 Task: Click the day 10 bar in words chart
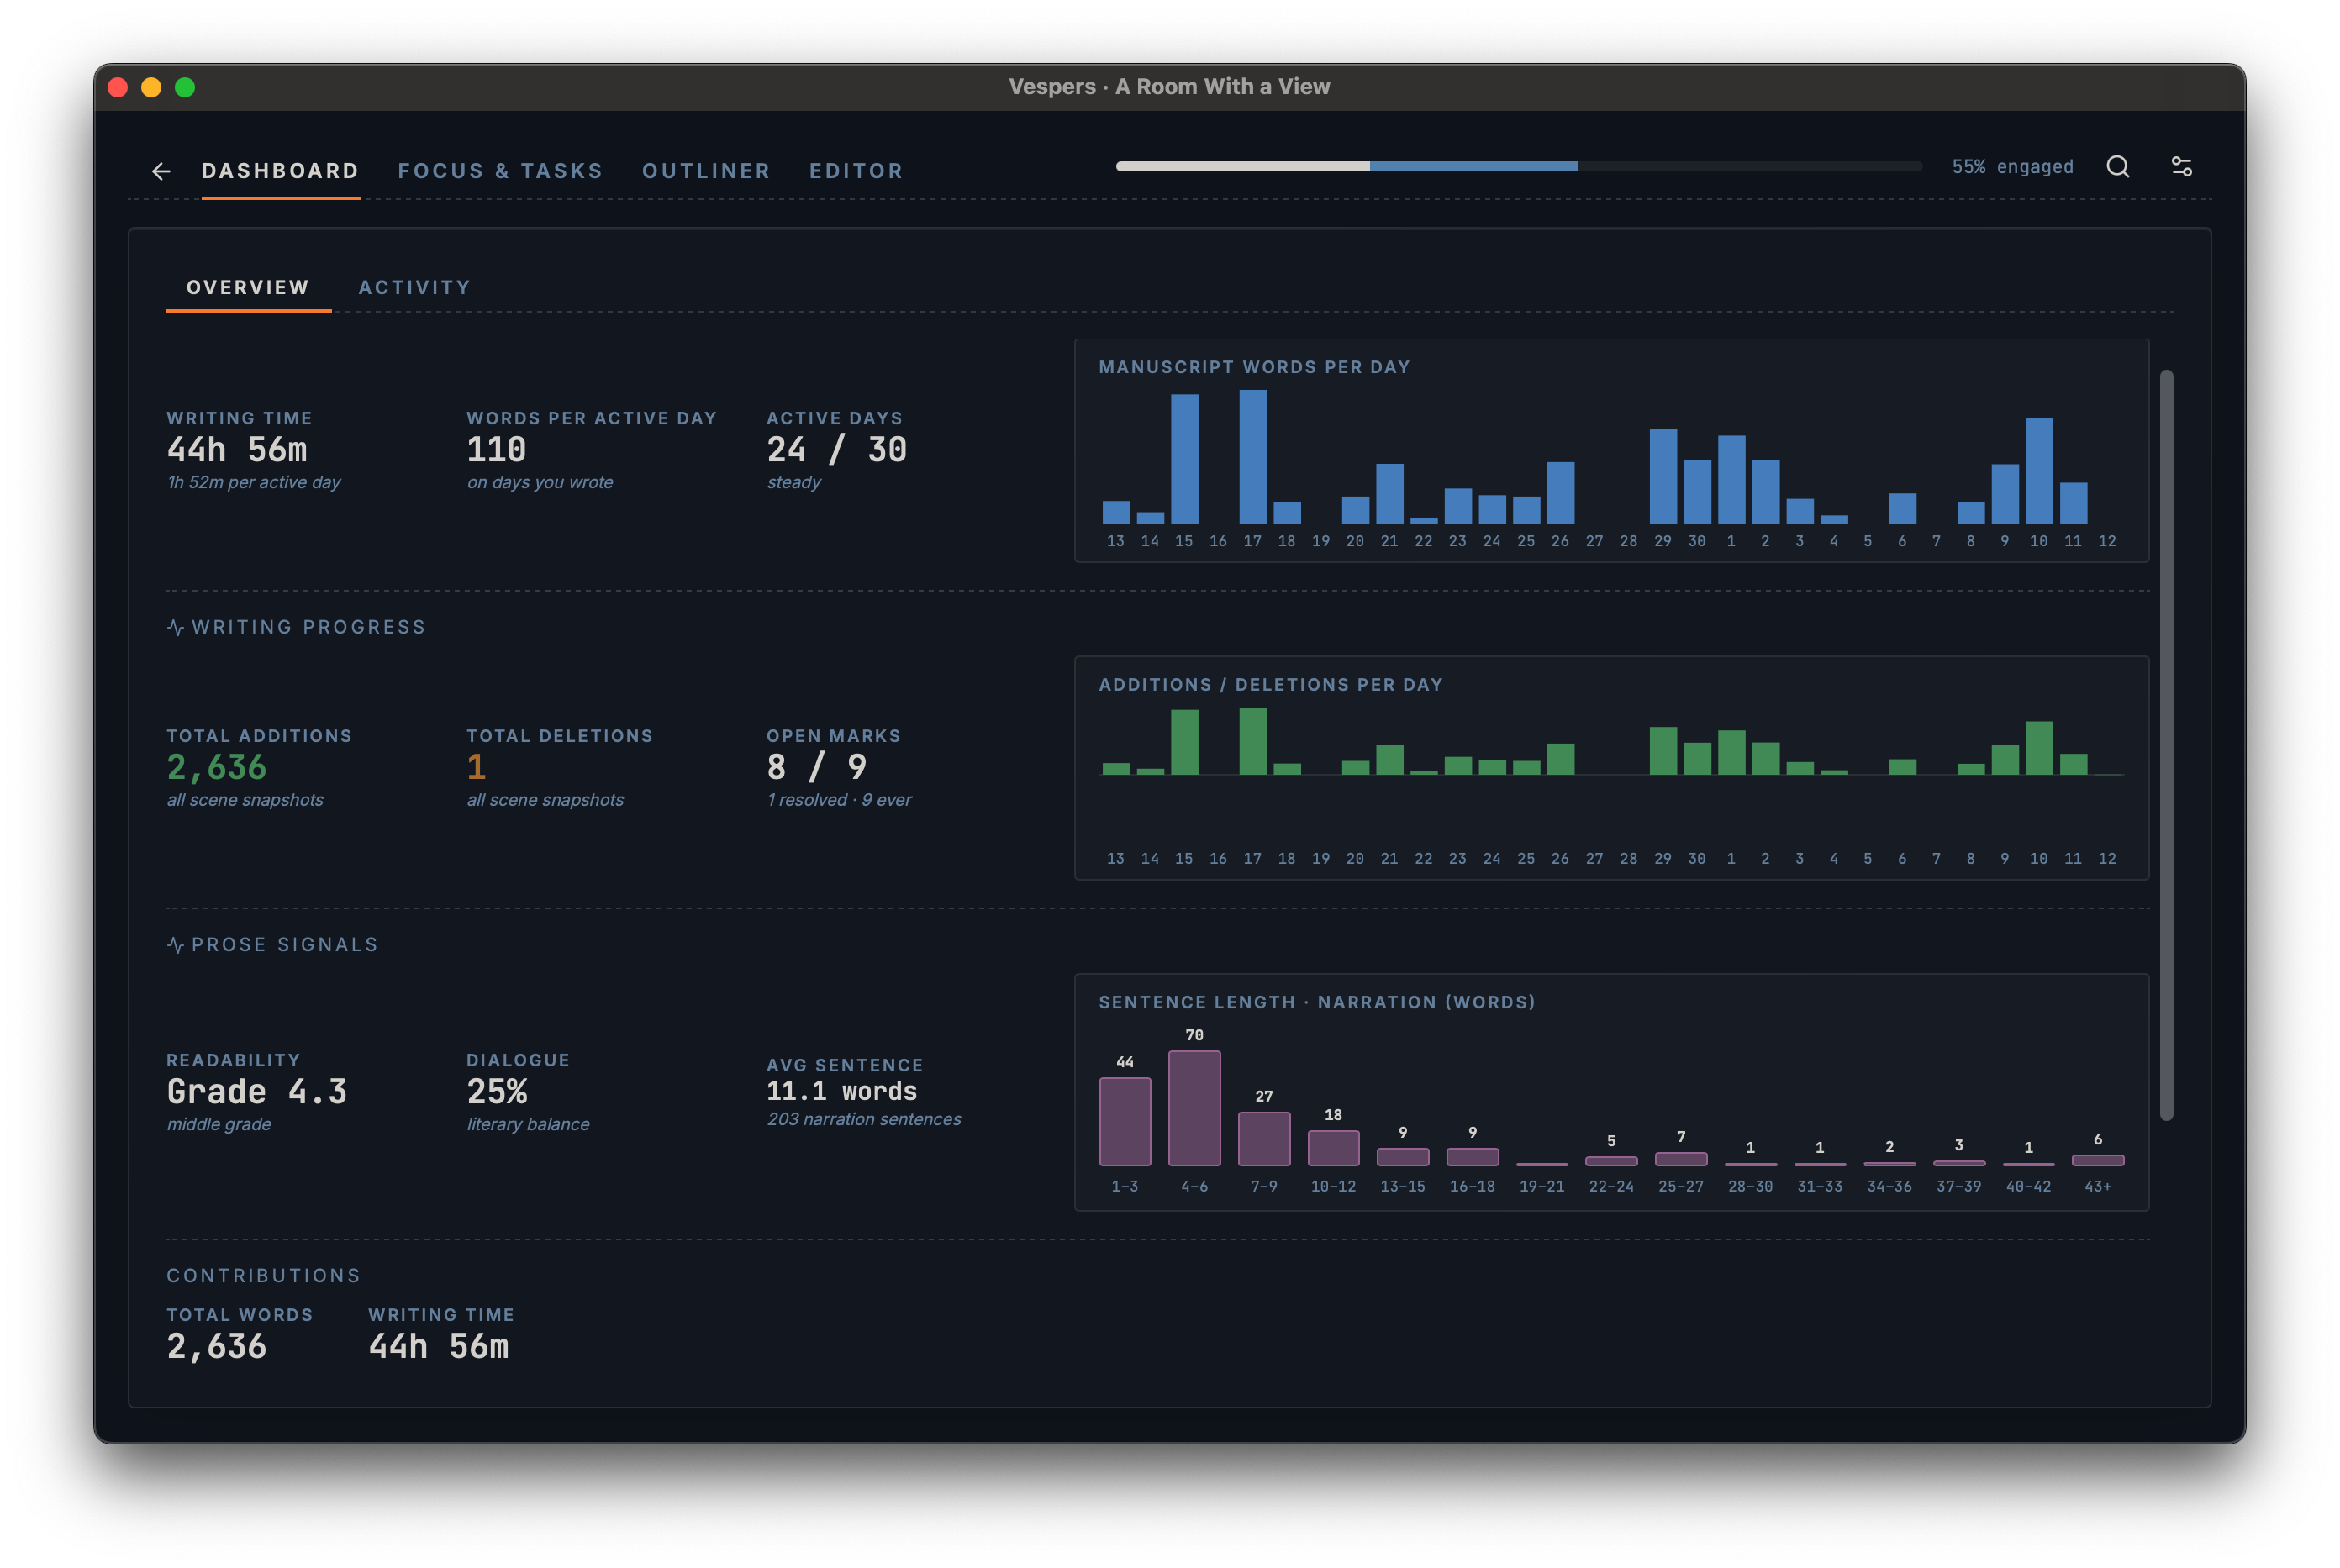pos(2039,471)
